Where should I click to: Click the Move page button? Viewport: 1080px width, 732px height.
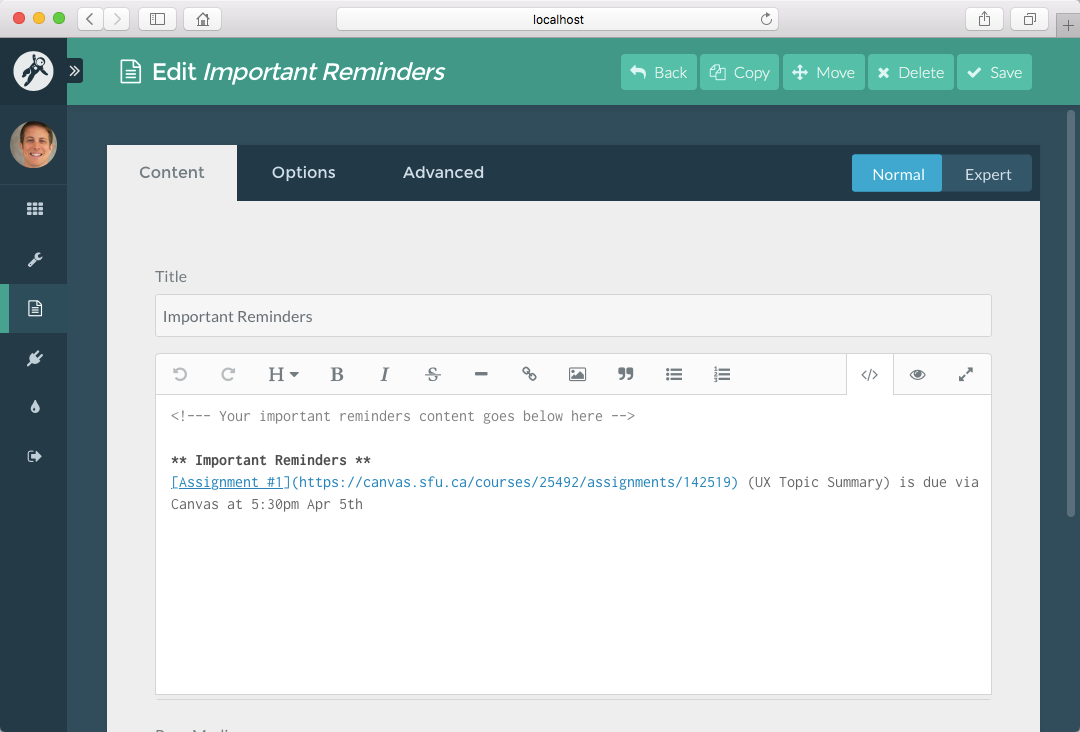coord(824,72)
